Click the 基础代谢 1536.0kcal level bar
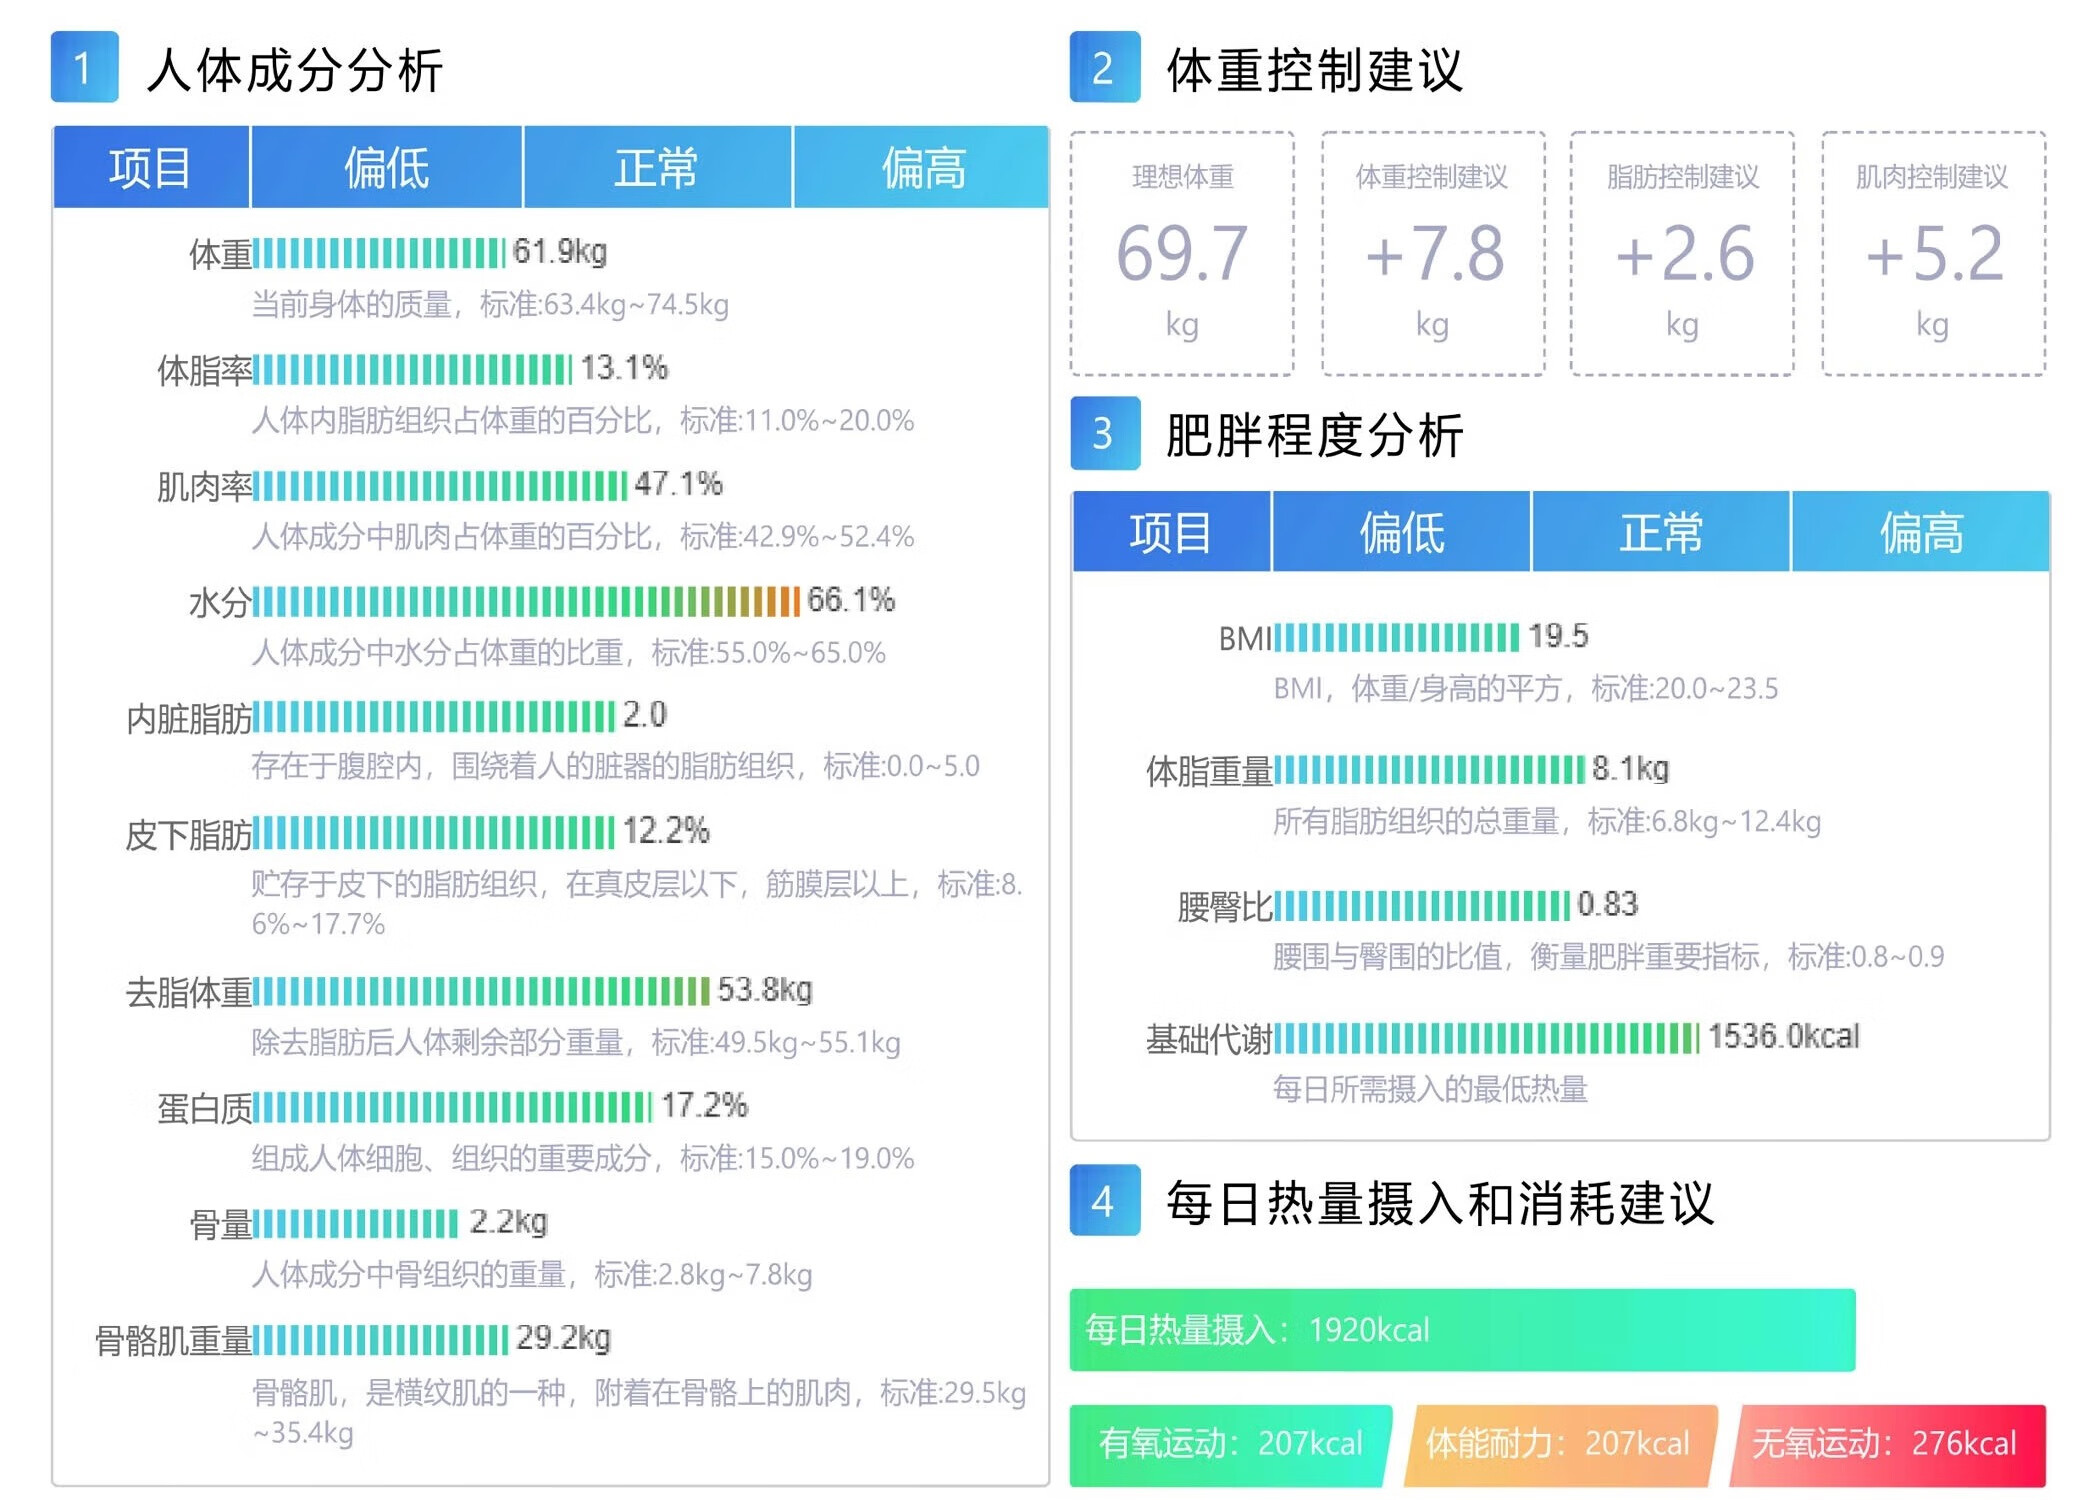The image size is (2100, 1500). coord(1486,1038)
